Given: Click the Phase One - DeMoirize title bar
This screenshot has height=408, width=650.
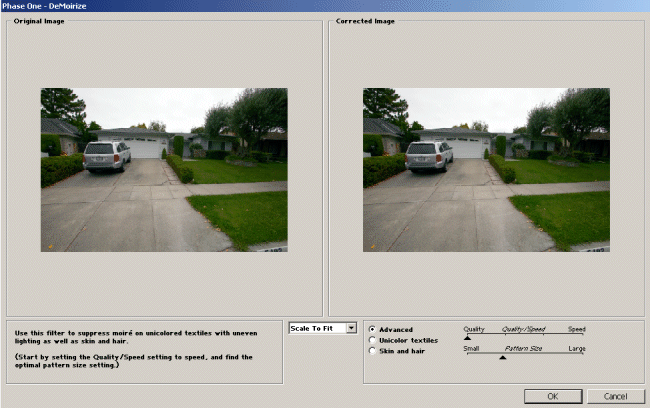Looking at the screenshot, I should [x=325, y=6].
